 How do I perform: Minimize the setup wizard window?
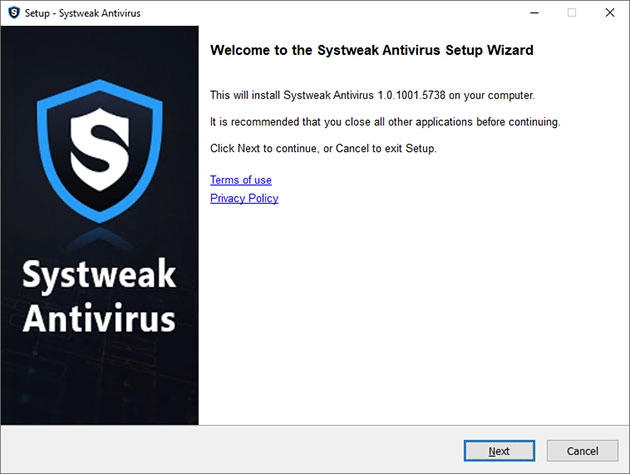[x=526, y=13]
